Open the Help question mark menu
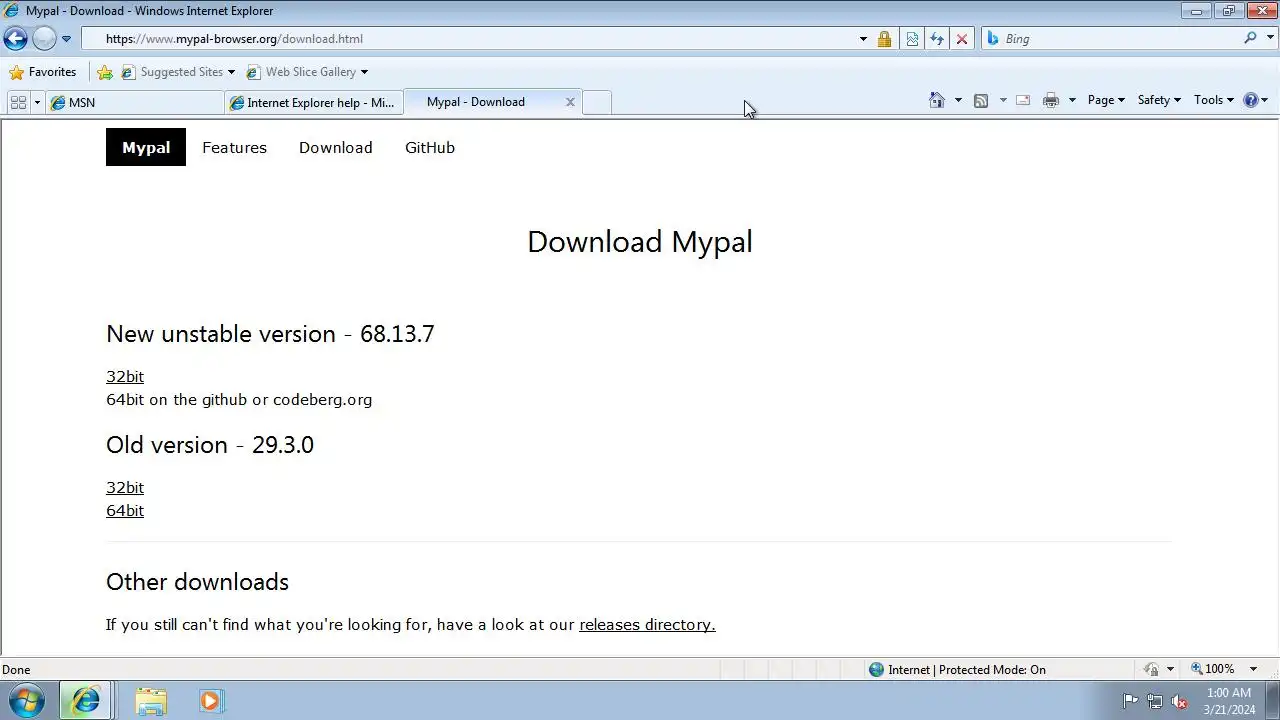Viewport: 1280px width, 720px height. [x=1255, y=100]
